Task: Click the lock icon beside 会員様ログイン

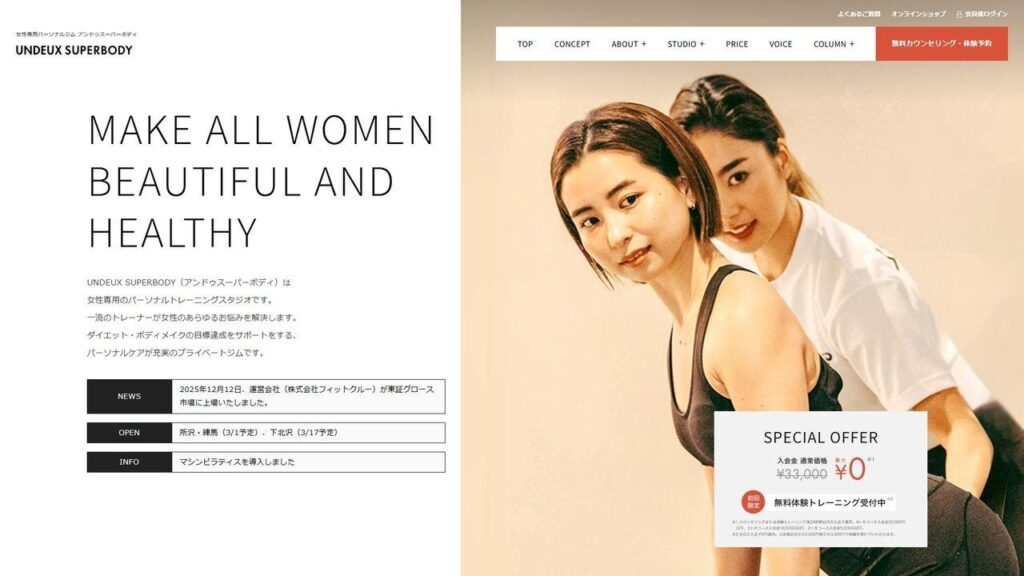Action: 959,14
